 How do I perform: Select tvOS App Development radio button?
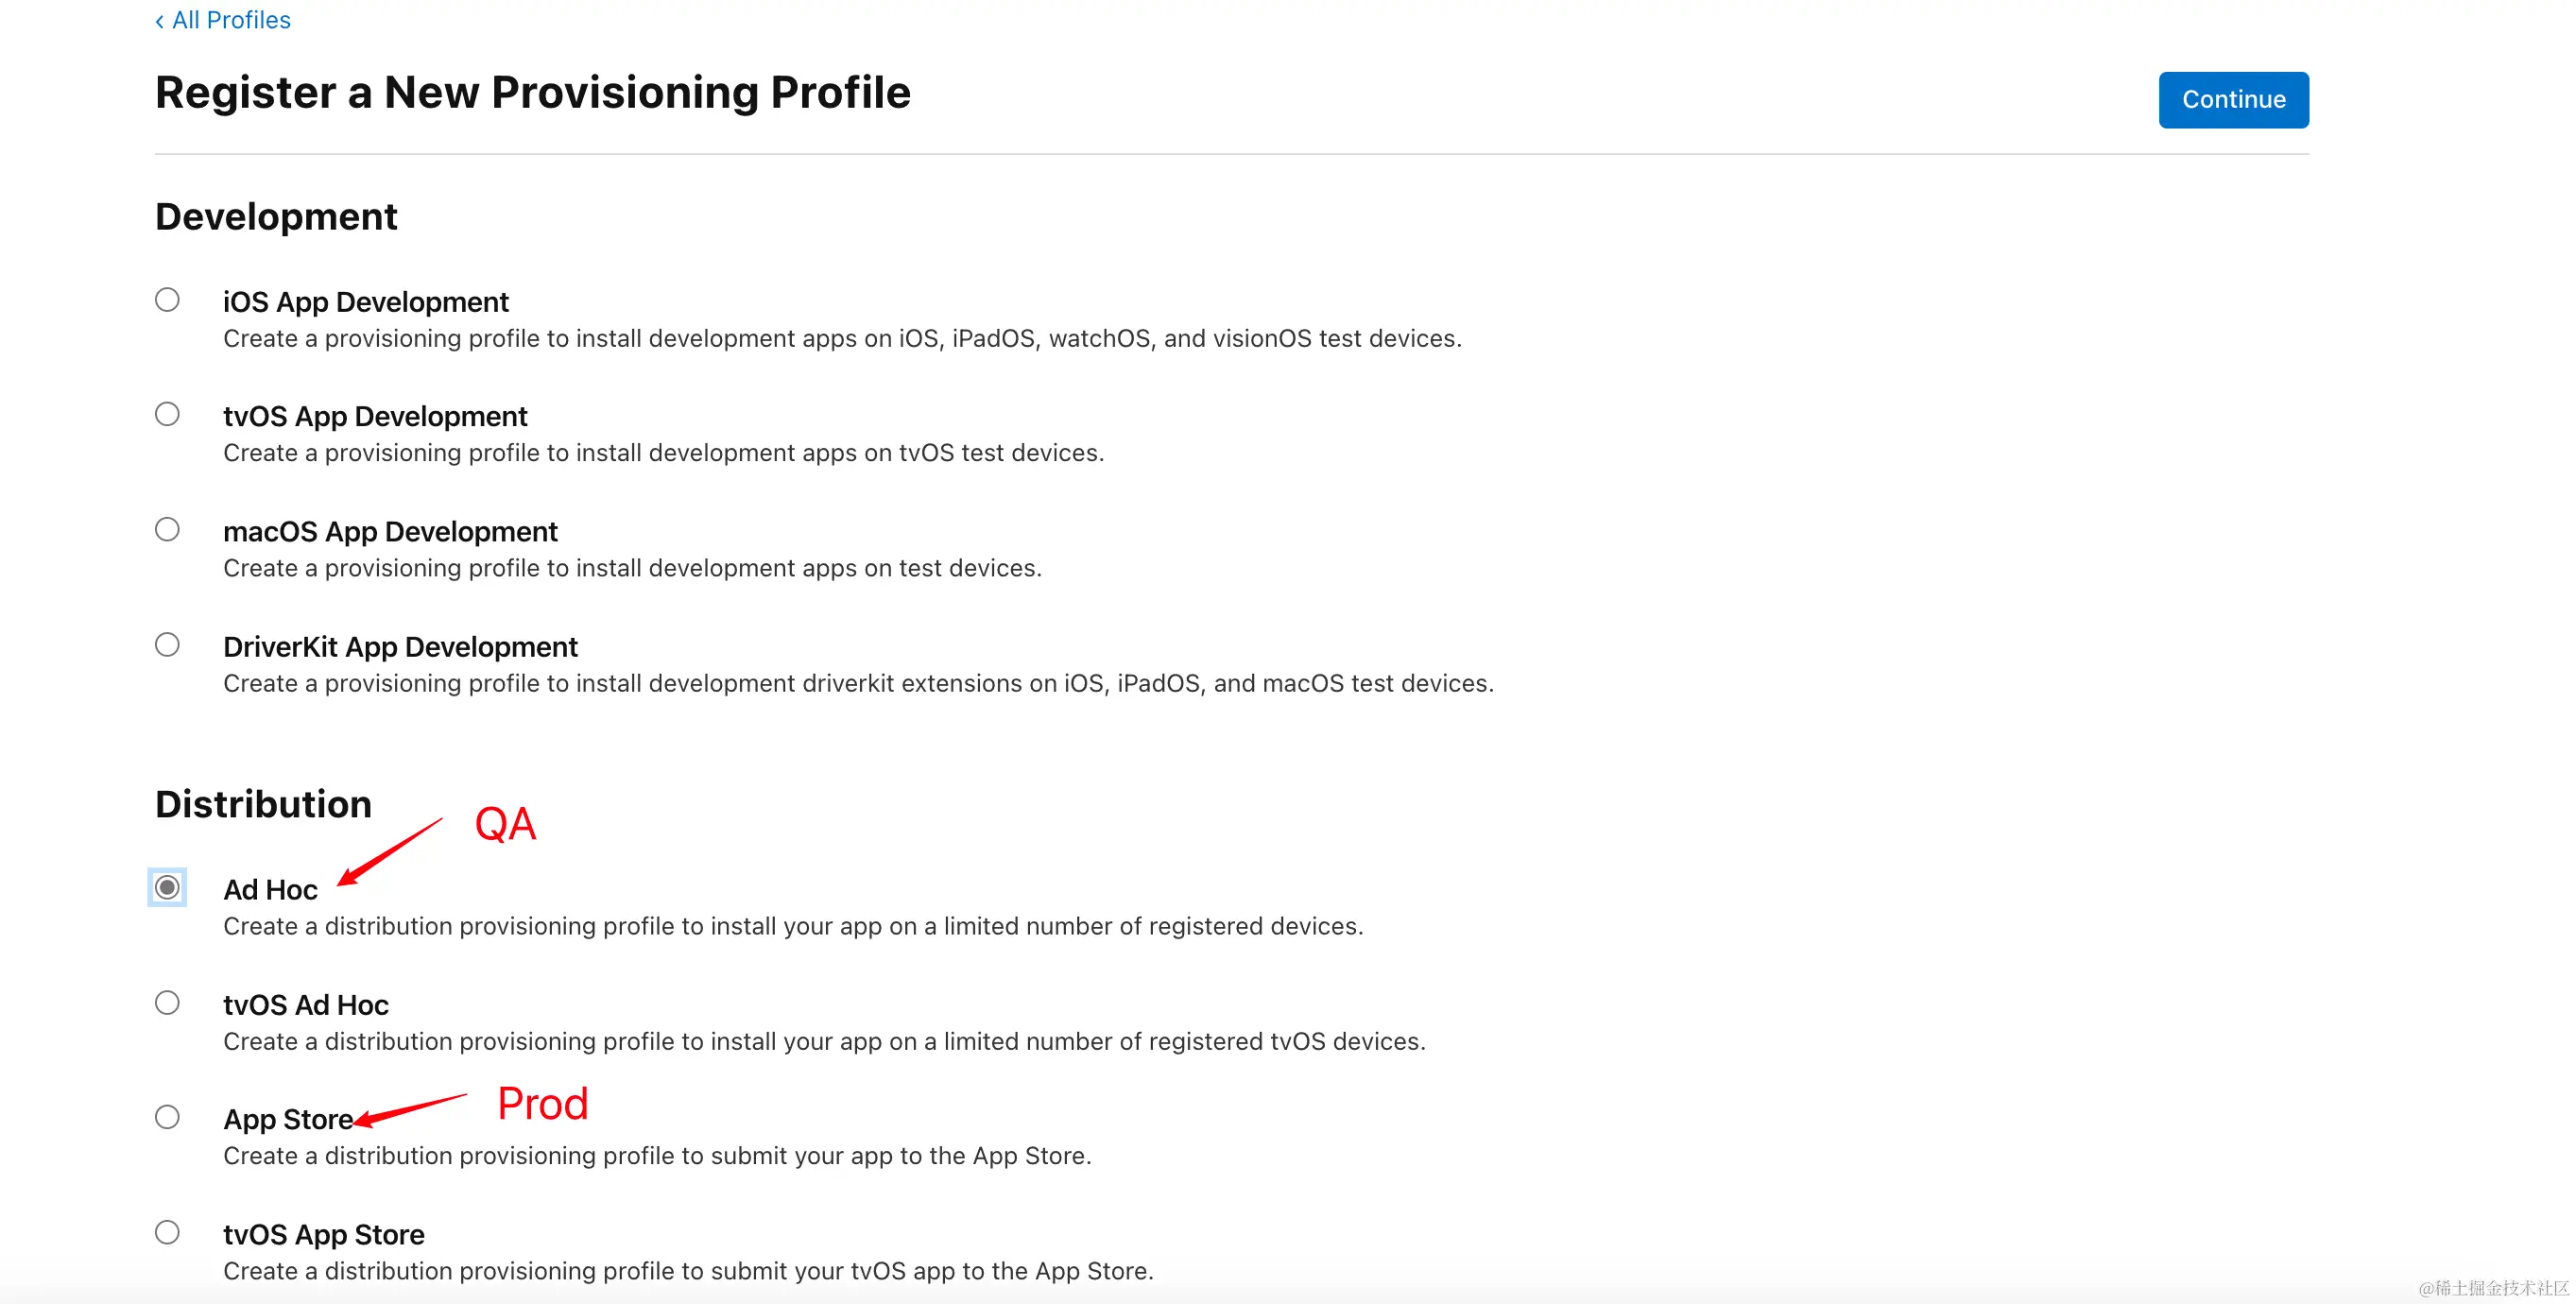167,414
